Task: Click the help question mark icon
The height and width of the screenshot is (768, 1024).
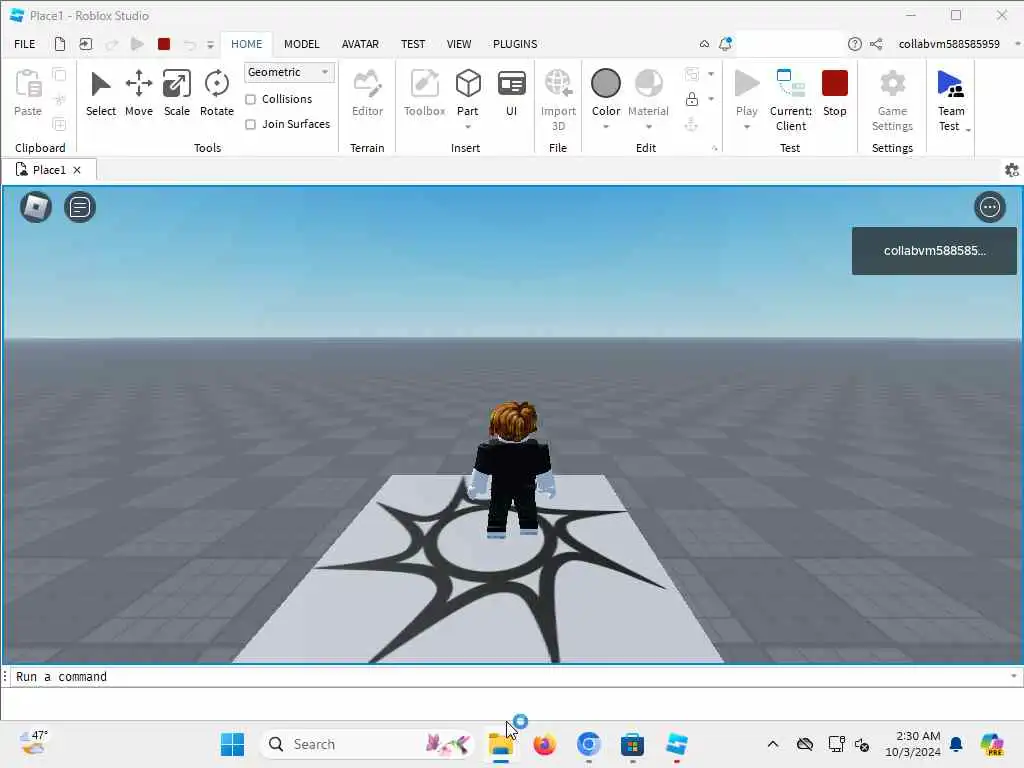Action: tap(854, 44)
